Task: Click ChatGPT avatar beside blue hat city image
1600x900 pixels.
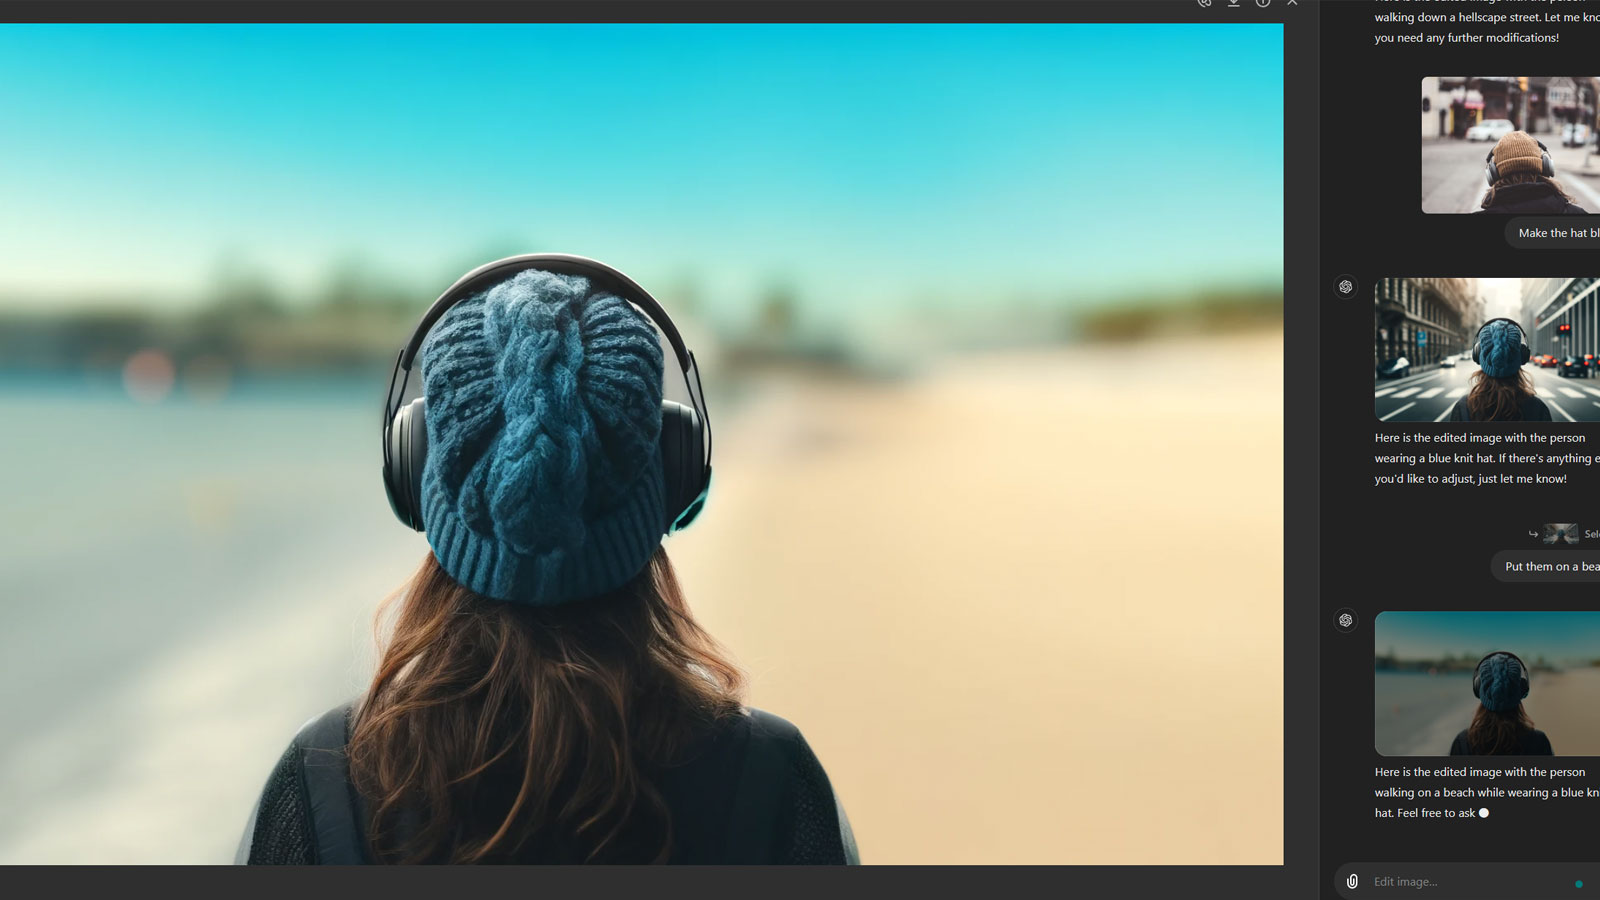Action: click(1346, 287)
